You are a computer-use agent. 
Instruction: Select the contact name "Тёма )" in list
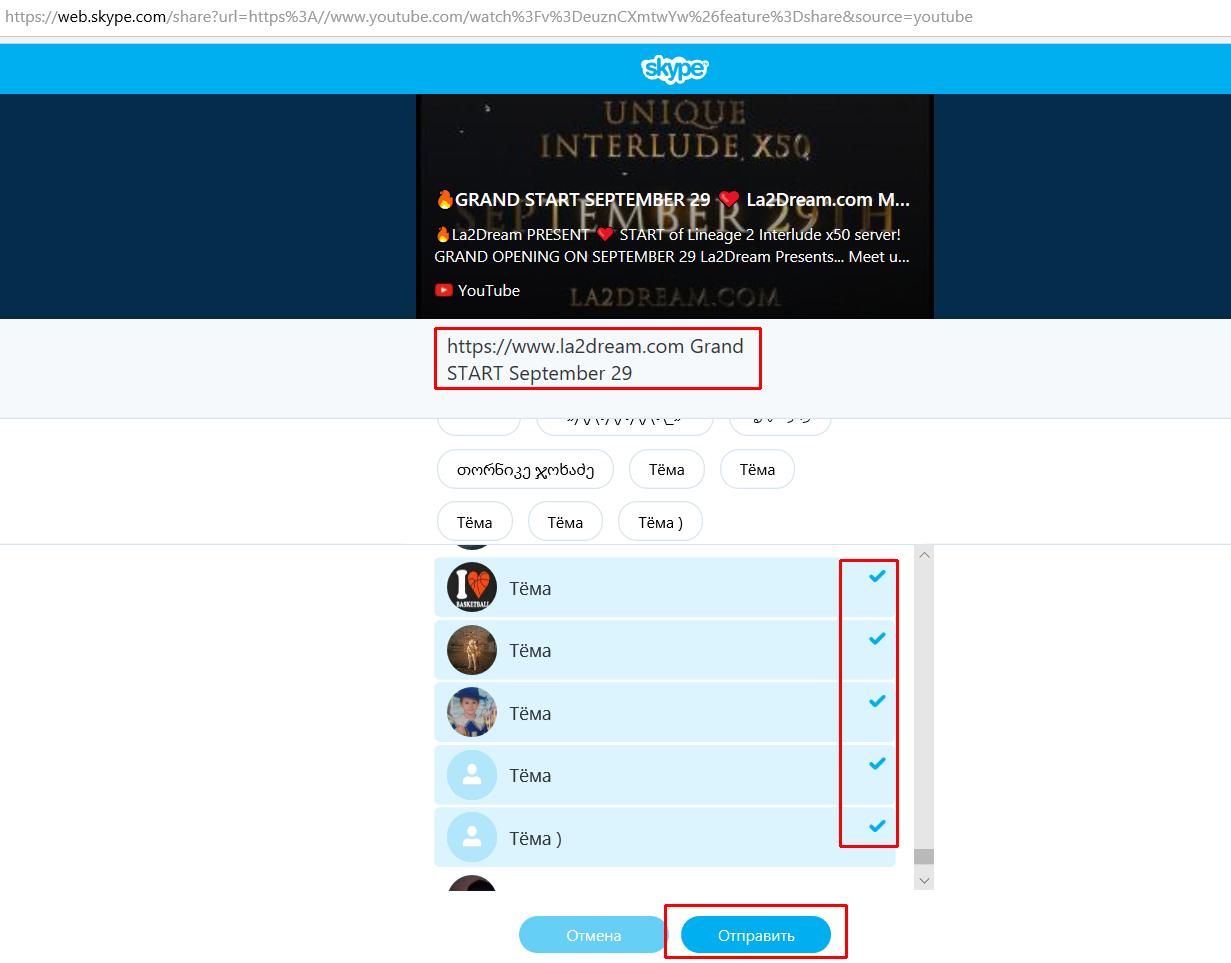tap(536, 838)
